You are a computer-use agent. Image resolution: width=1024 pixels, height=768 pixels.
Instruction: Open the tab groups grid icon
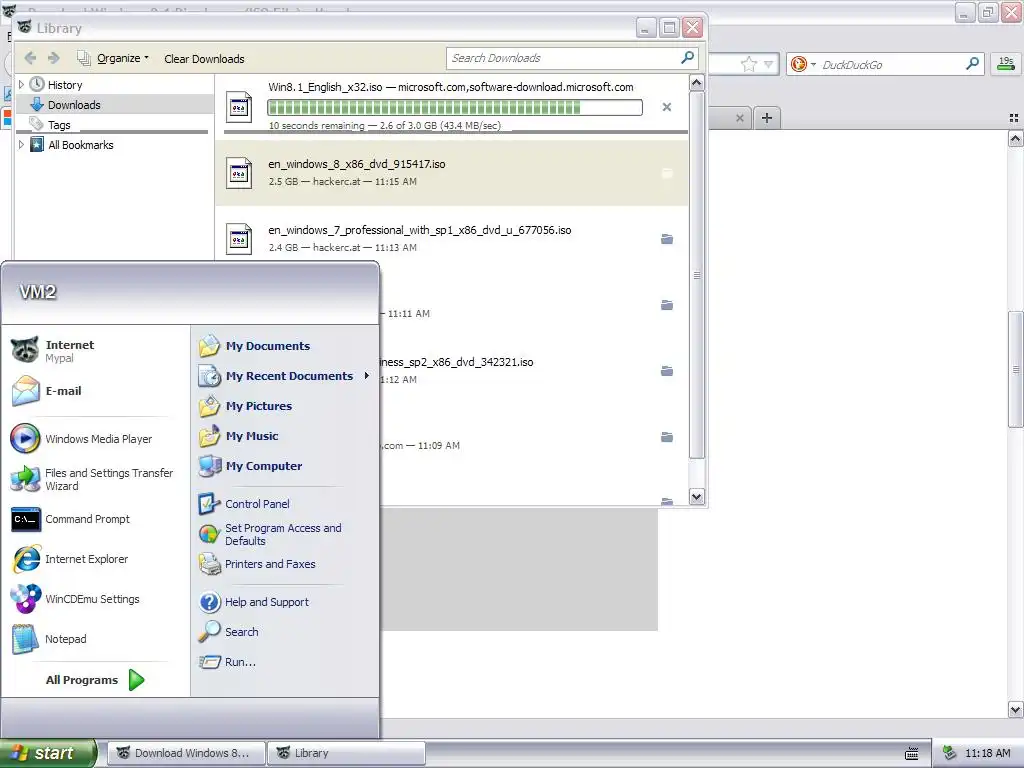(x=1014, y=118)
